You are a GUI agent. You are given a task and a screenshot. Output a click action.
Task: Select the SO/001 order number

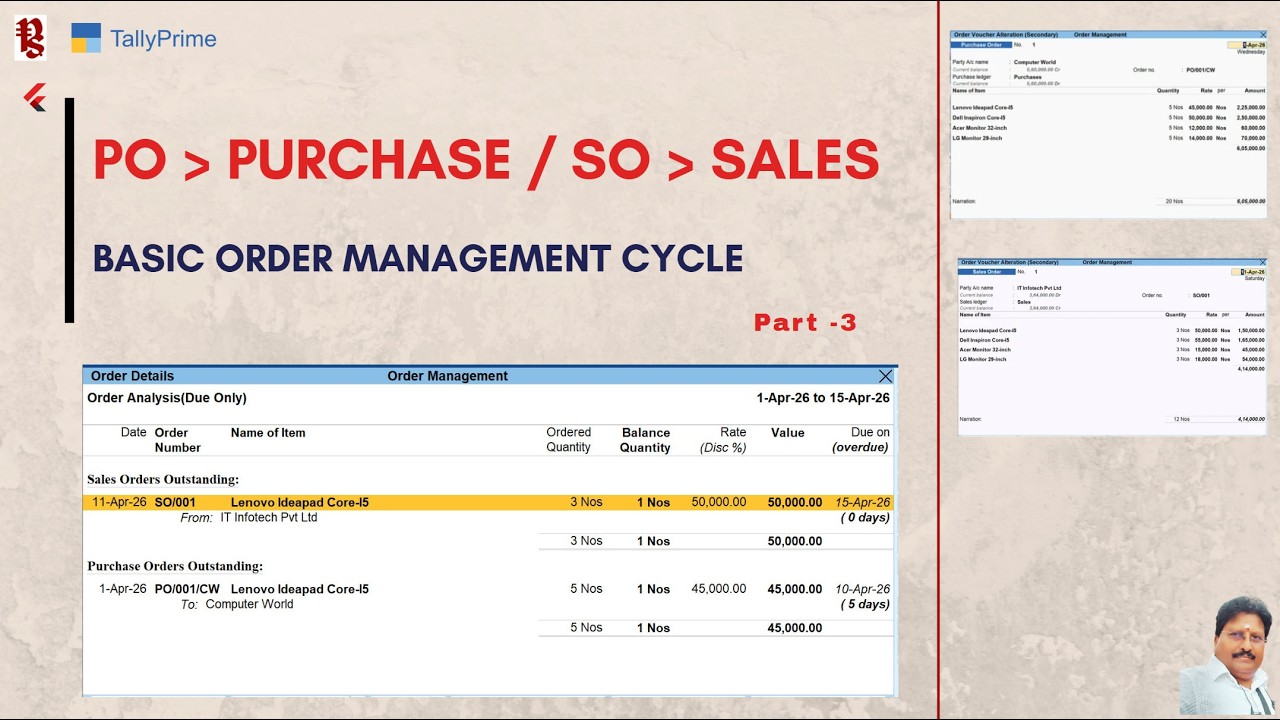[175, 502]
